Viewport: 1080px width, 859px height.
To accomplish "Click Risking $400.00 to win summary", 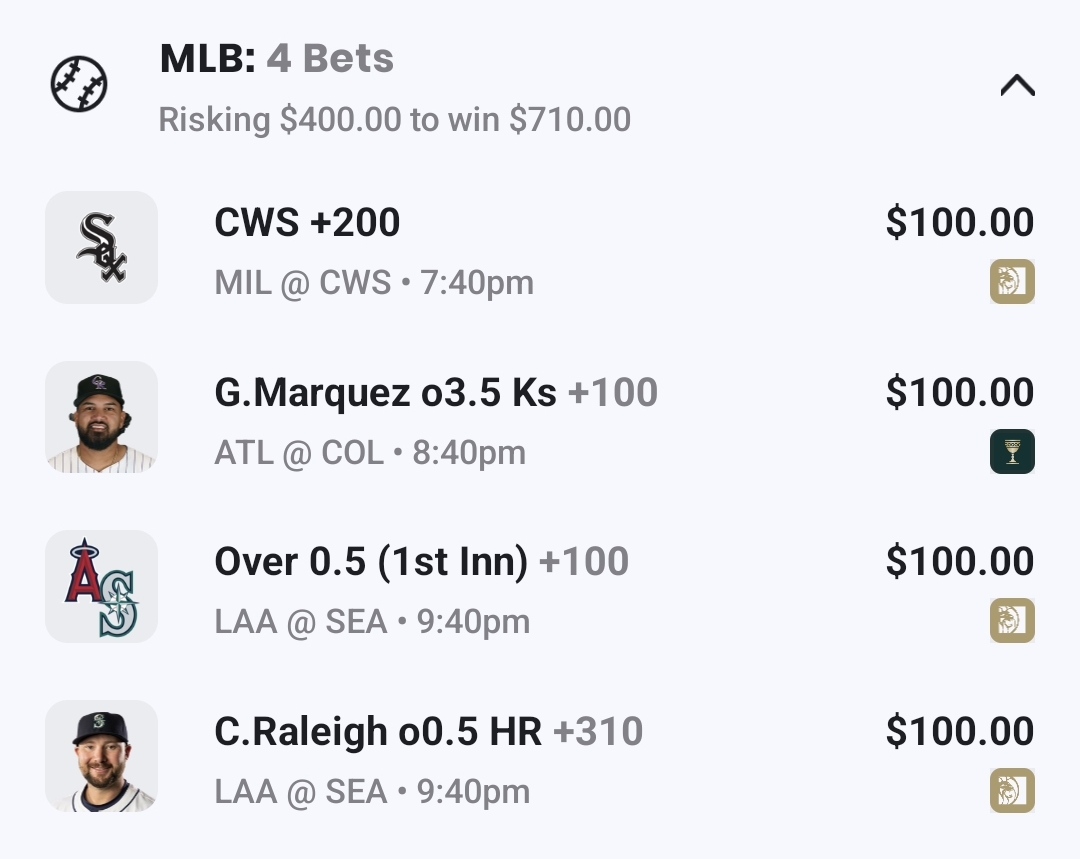I will click(x=394, y=120).
